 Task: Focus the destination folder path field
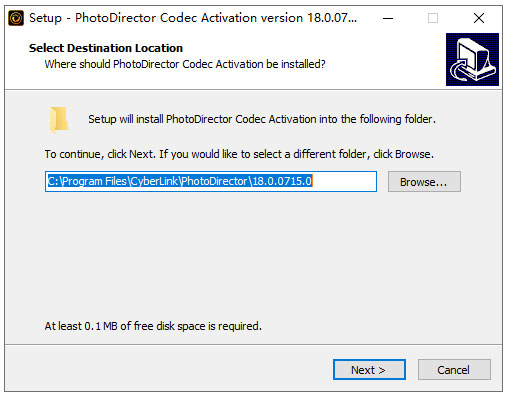(211, 182)
